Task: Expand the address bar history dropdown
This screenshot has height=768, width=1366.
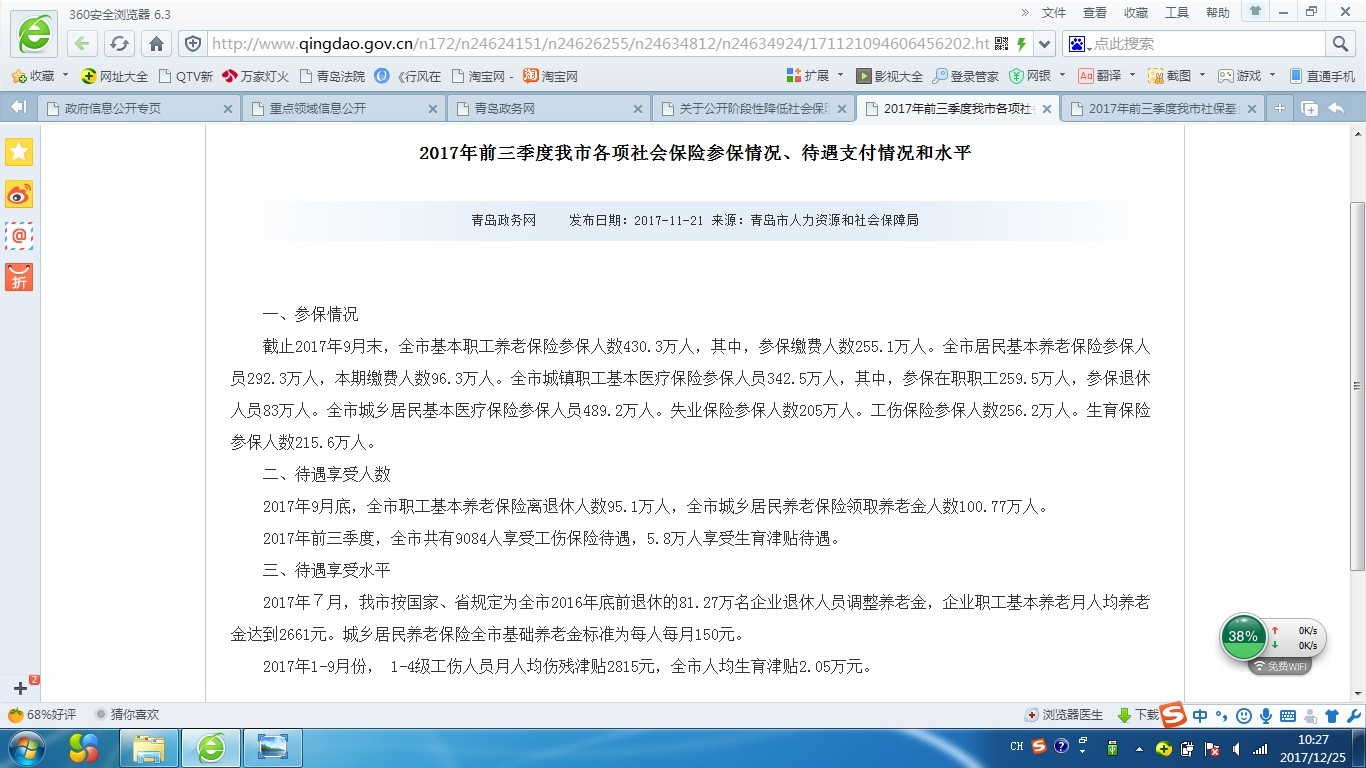Action: 1045,44
